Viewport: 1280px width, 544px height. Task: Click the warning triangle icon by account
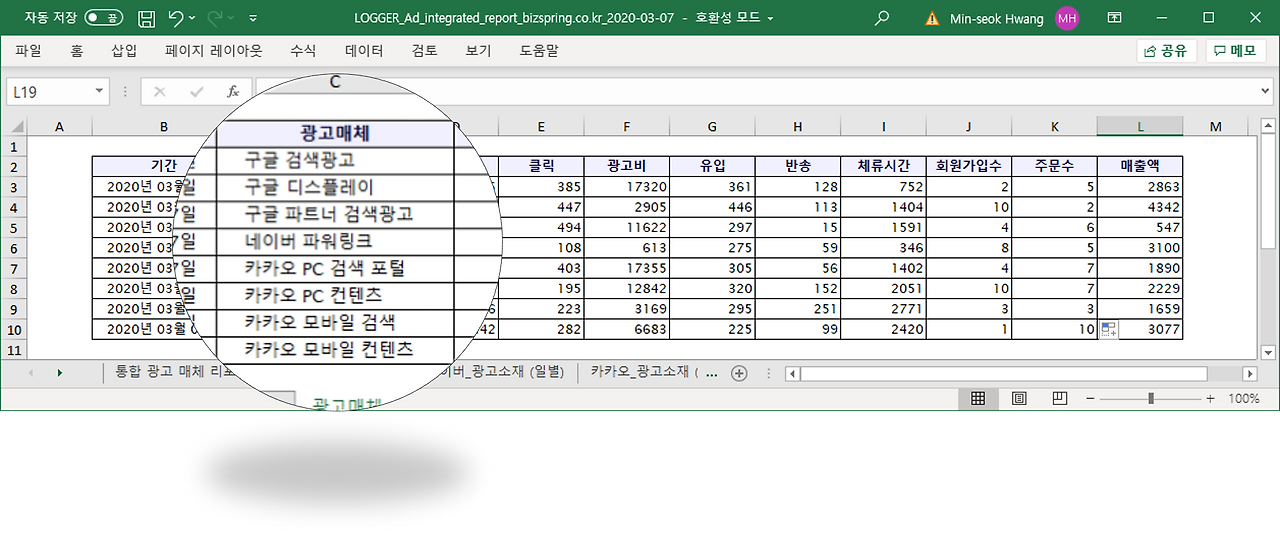932,18
